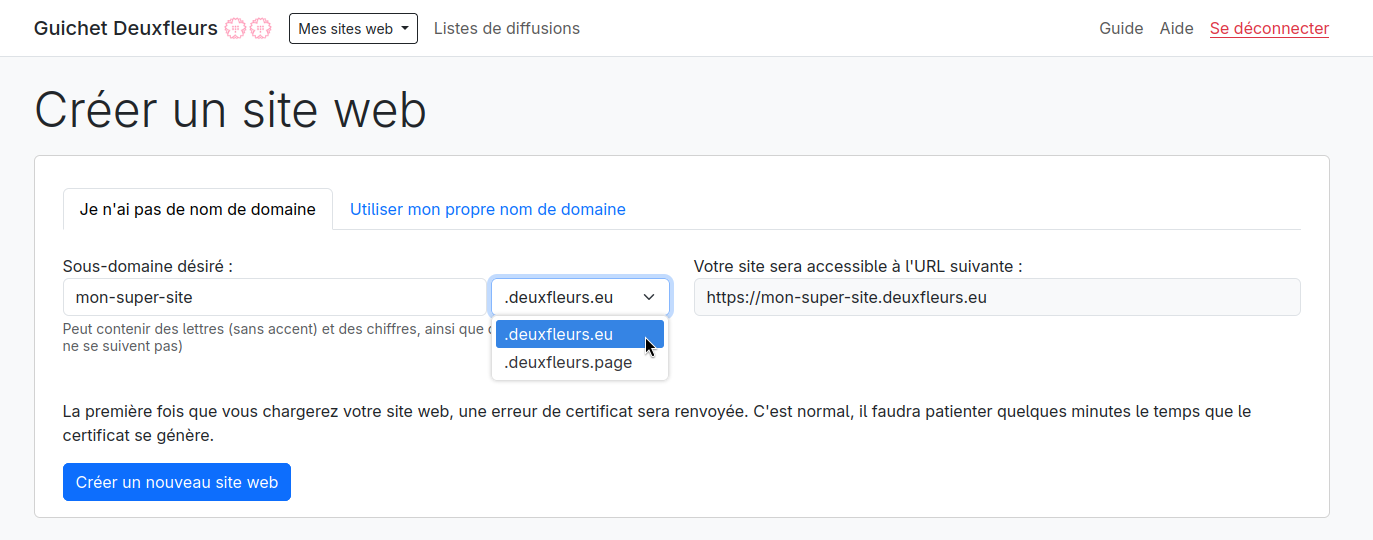
Task: Click the read-only site URL field
Action: pyautogui.click(x=996, y=297)
